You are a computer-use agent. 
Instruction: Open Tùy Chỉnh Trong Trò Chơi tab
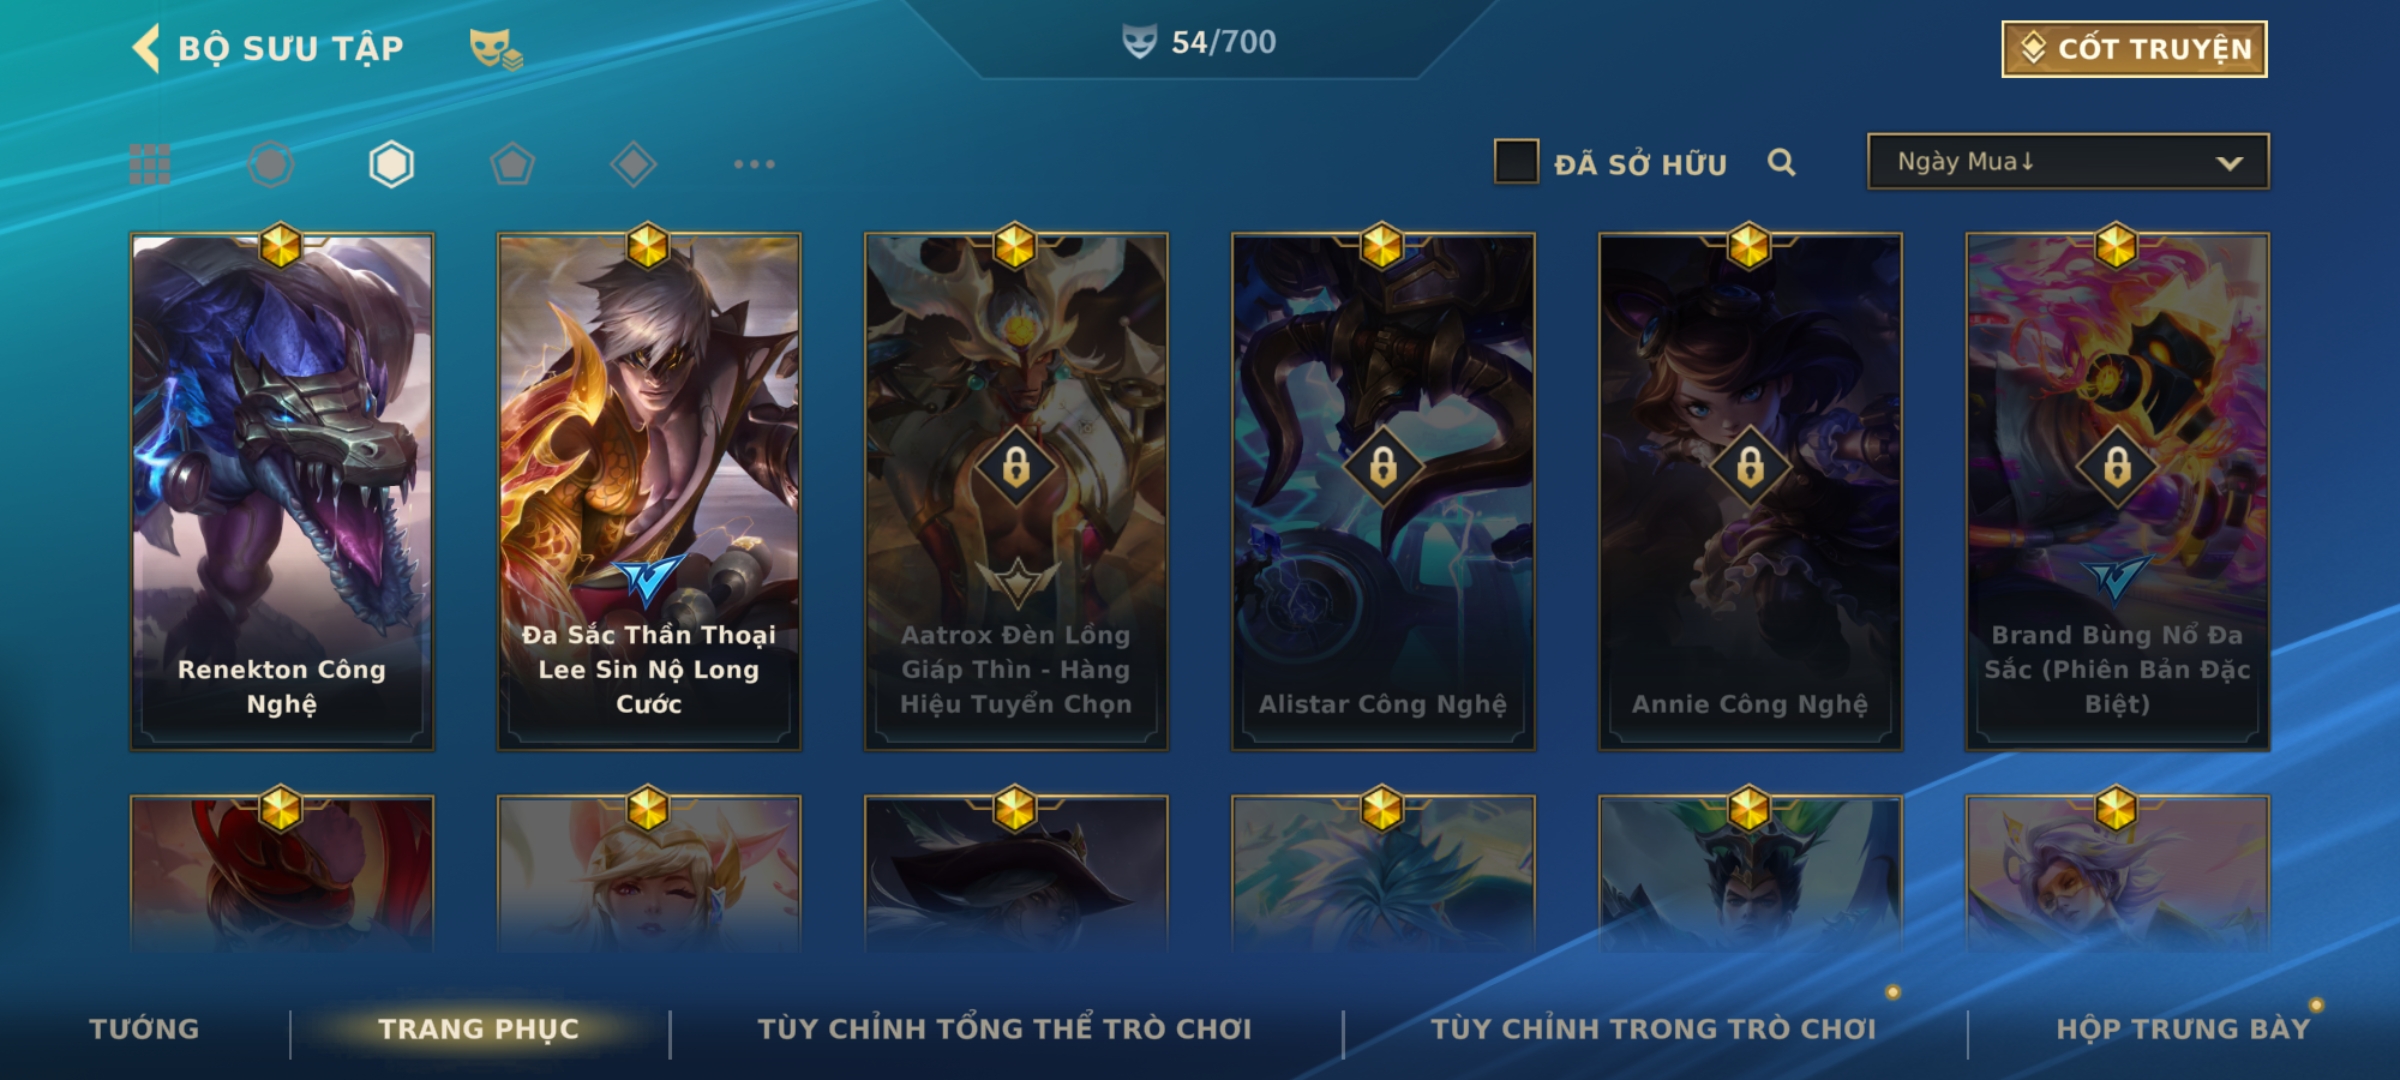tap(1653, 1029)
